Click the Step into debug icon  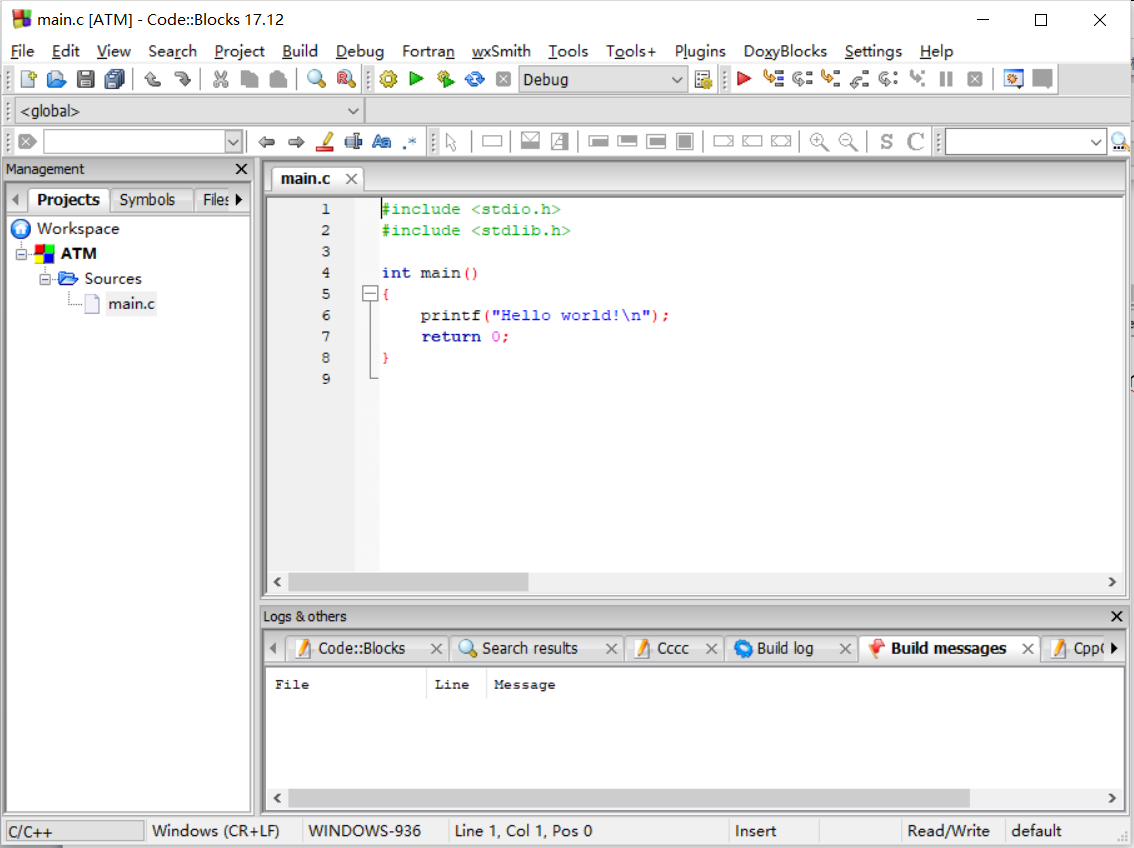click(830, 79)
